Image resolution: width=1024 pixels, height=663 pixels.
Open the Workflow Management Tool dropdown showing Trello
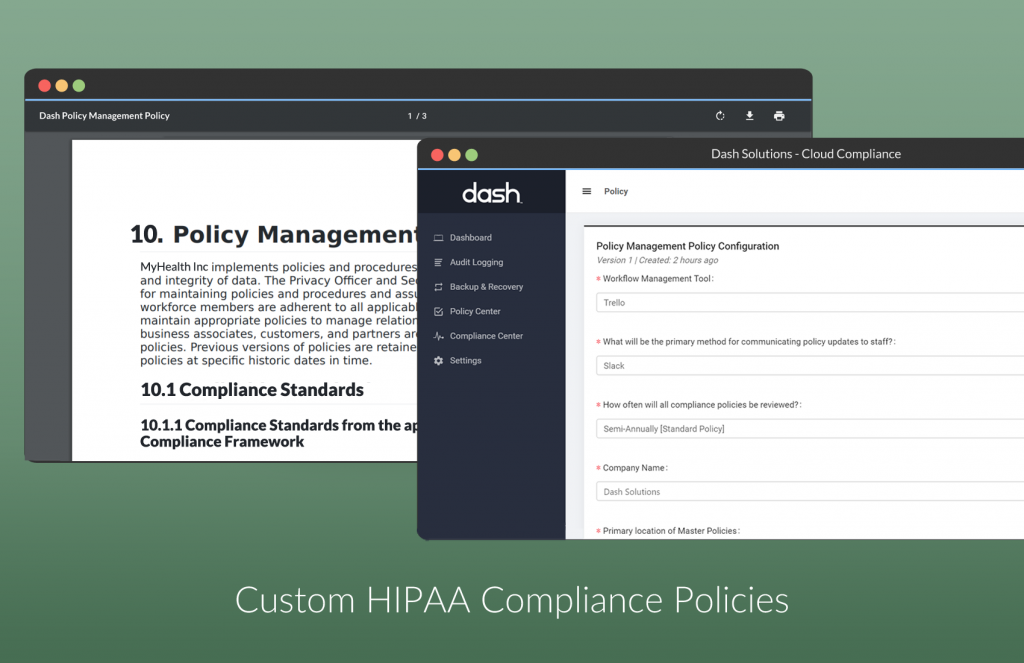coord(810,302)
